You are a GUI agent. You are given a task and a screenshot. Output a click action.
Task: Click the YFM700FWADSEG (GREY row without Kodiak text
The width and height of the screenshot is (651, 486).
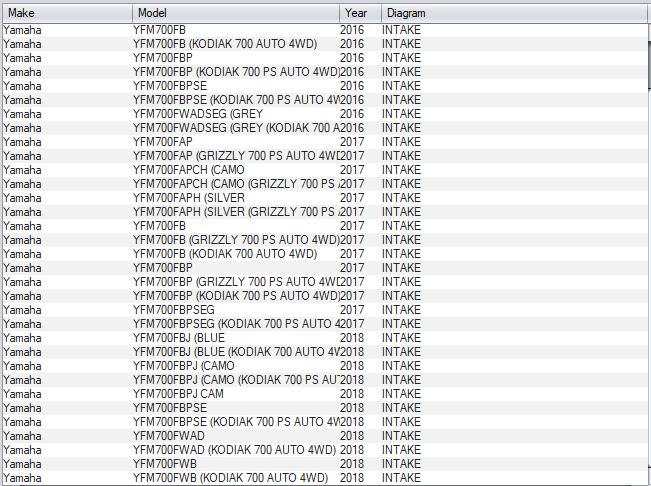pos(325,114)
